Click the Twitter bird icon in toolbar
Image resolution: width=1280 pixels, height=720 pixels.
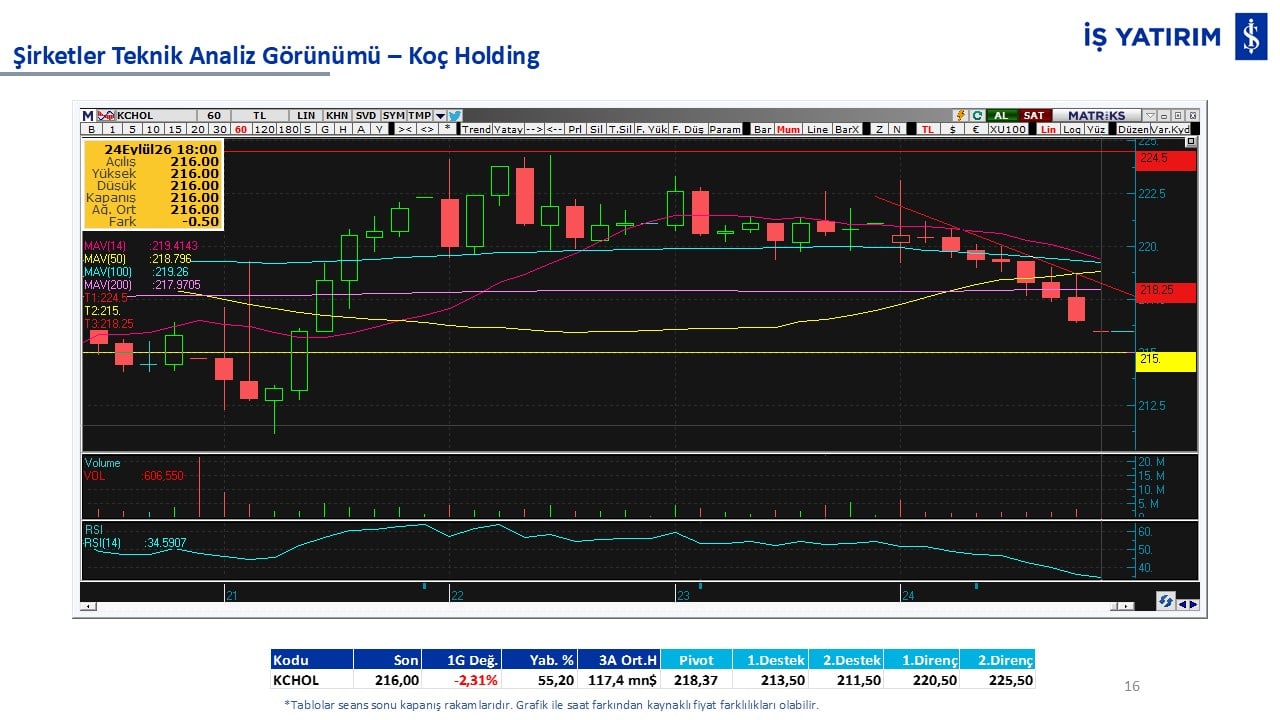[x=454, y=116]
